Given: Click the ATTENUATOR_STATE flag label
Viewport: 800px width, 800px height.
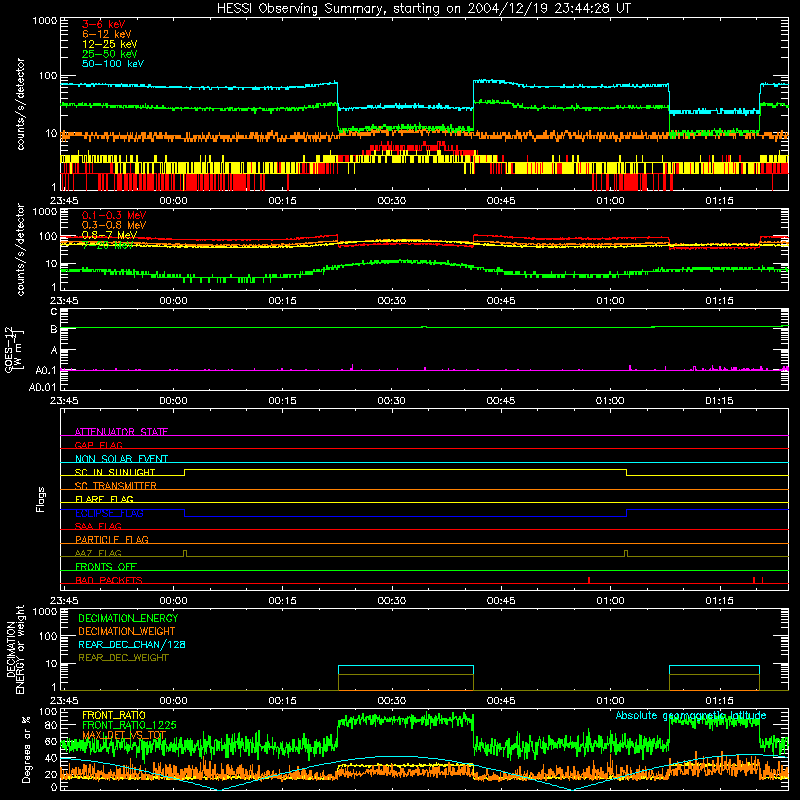Looking at the screenshot, I should pyautogui.click(x=121, y=432).
